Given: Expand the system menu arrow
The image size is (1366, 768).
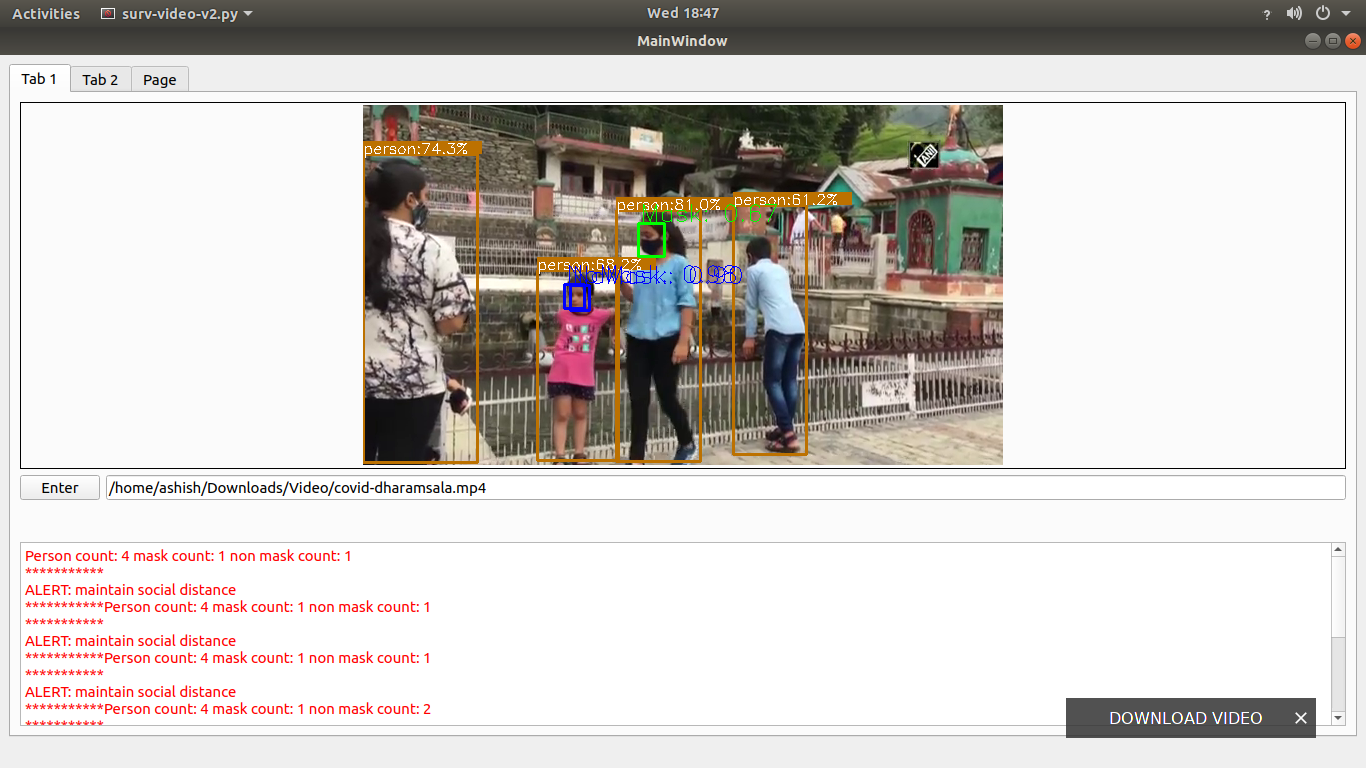Looking at the screenshot, I should [x=1345, y=14].
